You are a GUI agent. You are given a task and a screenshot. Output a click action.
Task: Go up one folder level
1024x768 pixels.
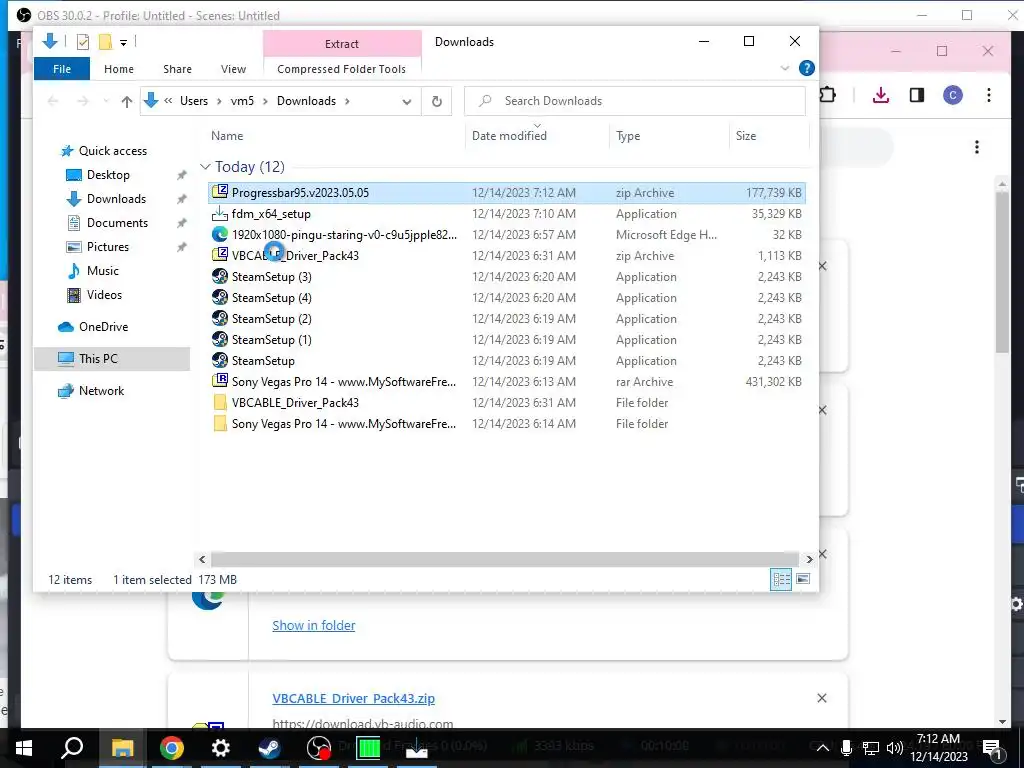click(127, 101)
